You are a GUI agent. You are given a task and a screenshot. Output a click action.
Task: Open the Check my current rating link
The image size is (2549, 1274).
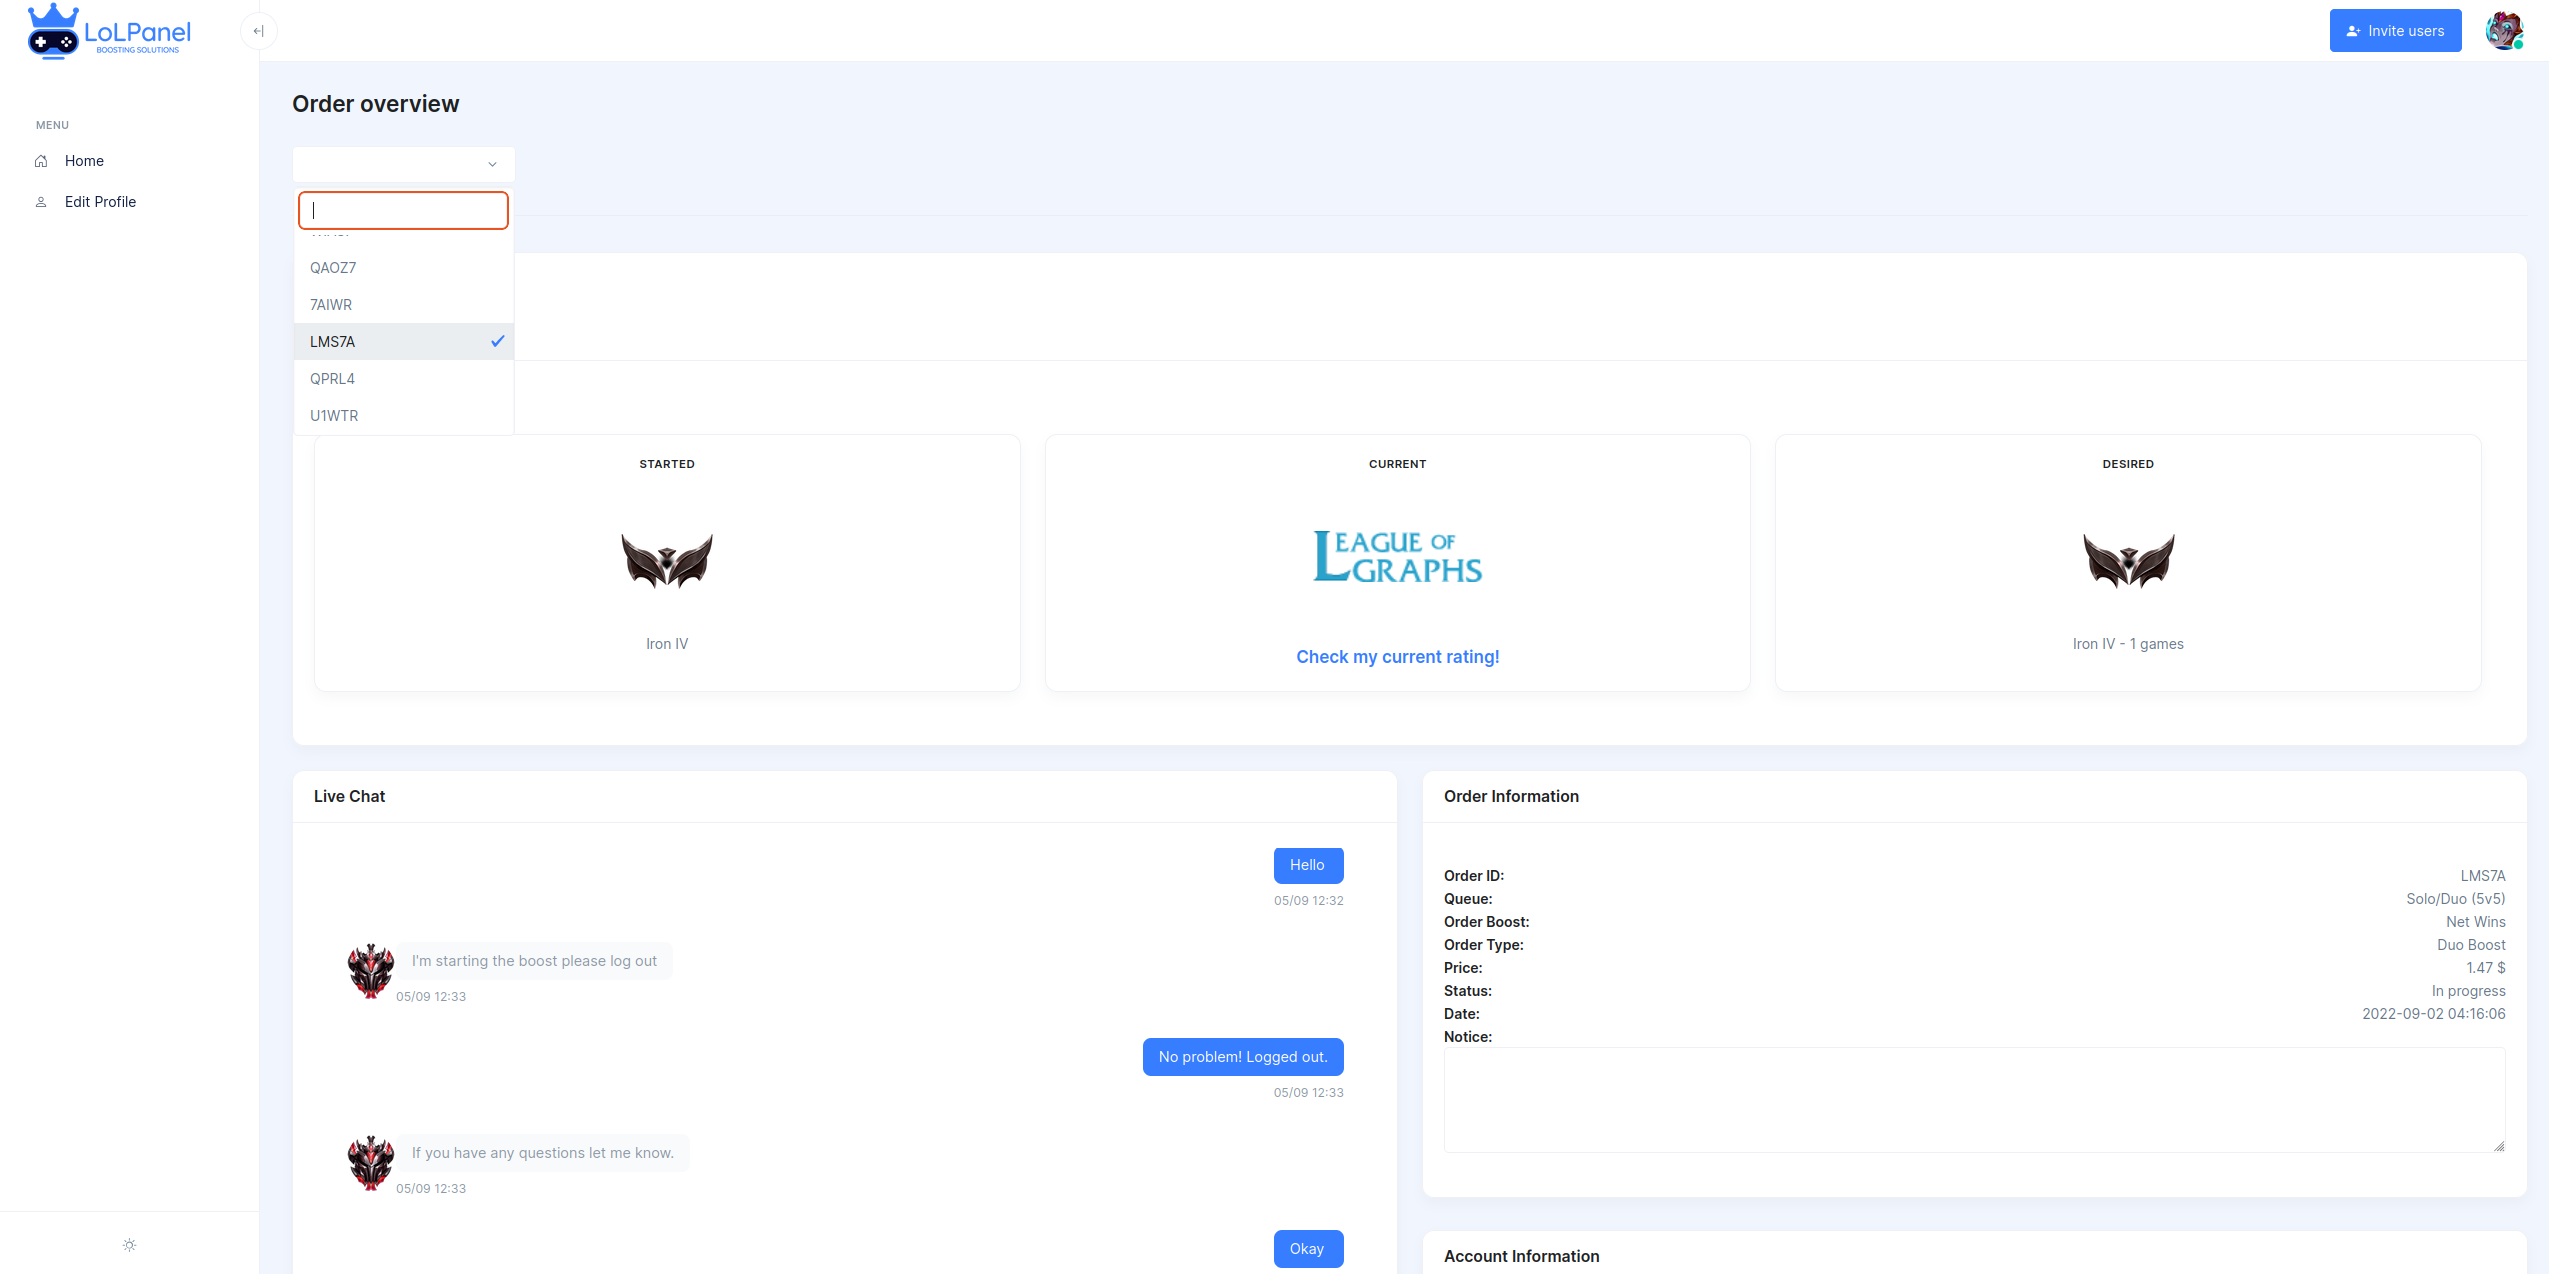pyautogui.click(x=1397, y=657)
